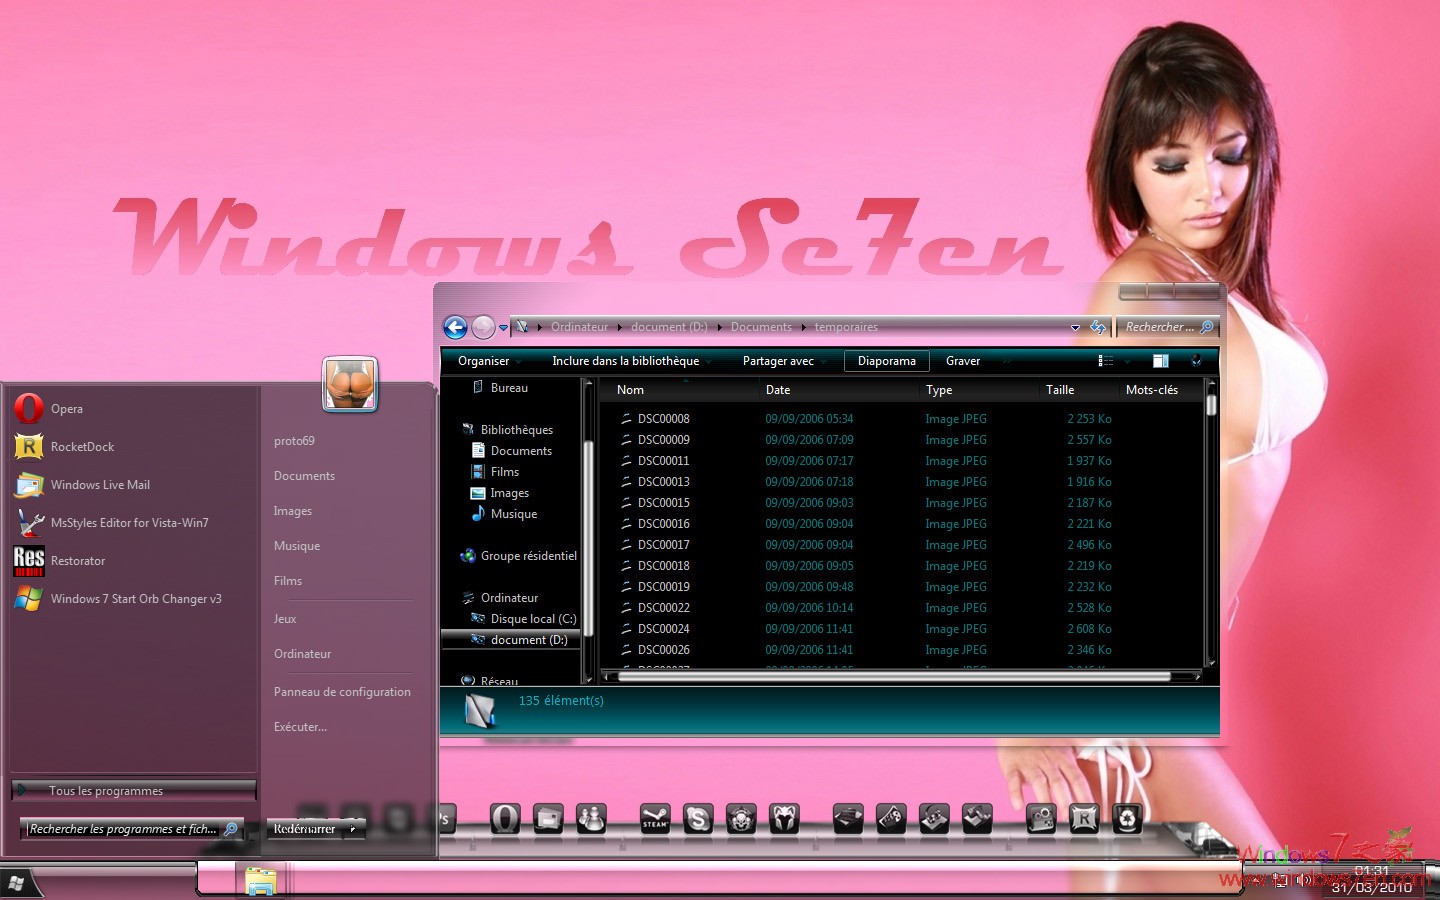Launch Opera from the dock

[505, 819]
